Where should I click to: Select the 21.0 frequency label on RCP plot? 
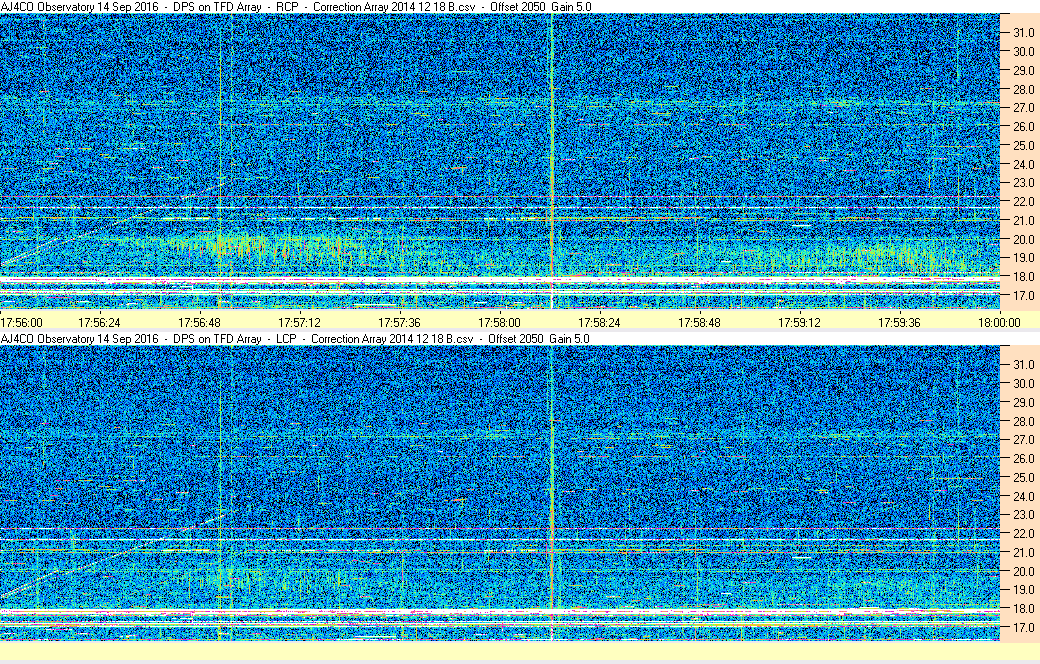click(1023, 220)
